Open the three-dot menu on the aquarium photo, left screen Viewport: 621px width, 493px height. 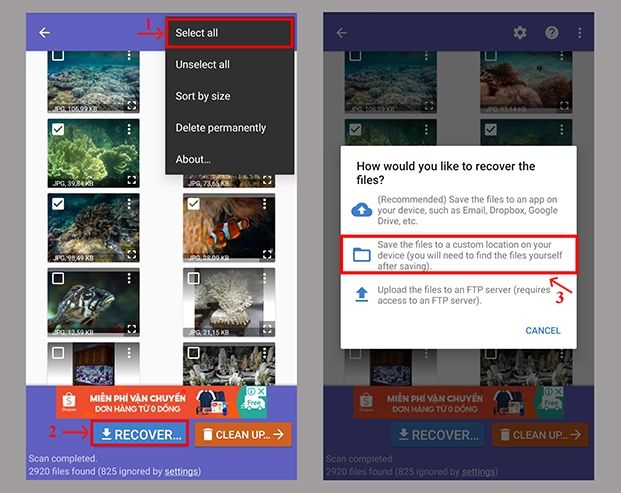tap(129, 352)
